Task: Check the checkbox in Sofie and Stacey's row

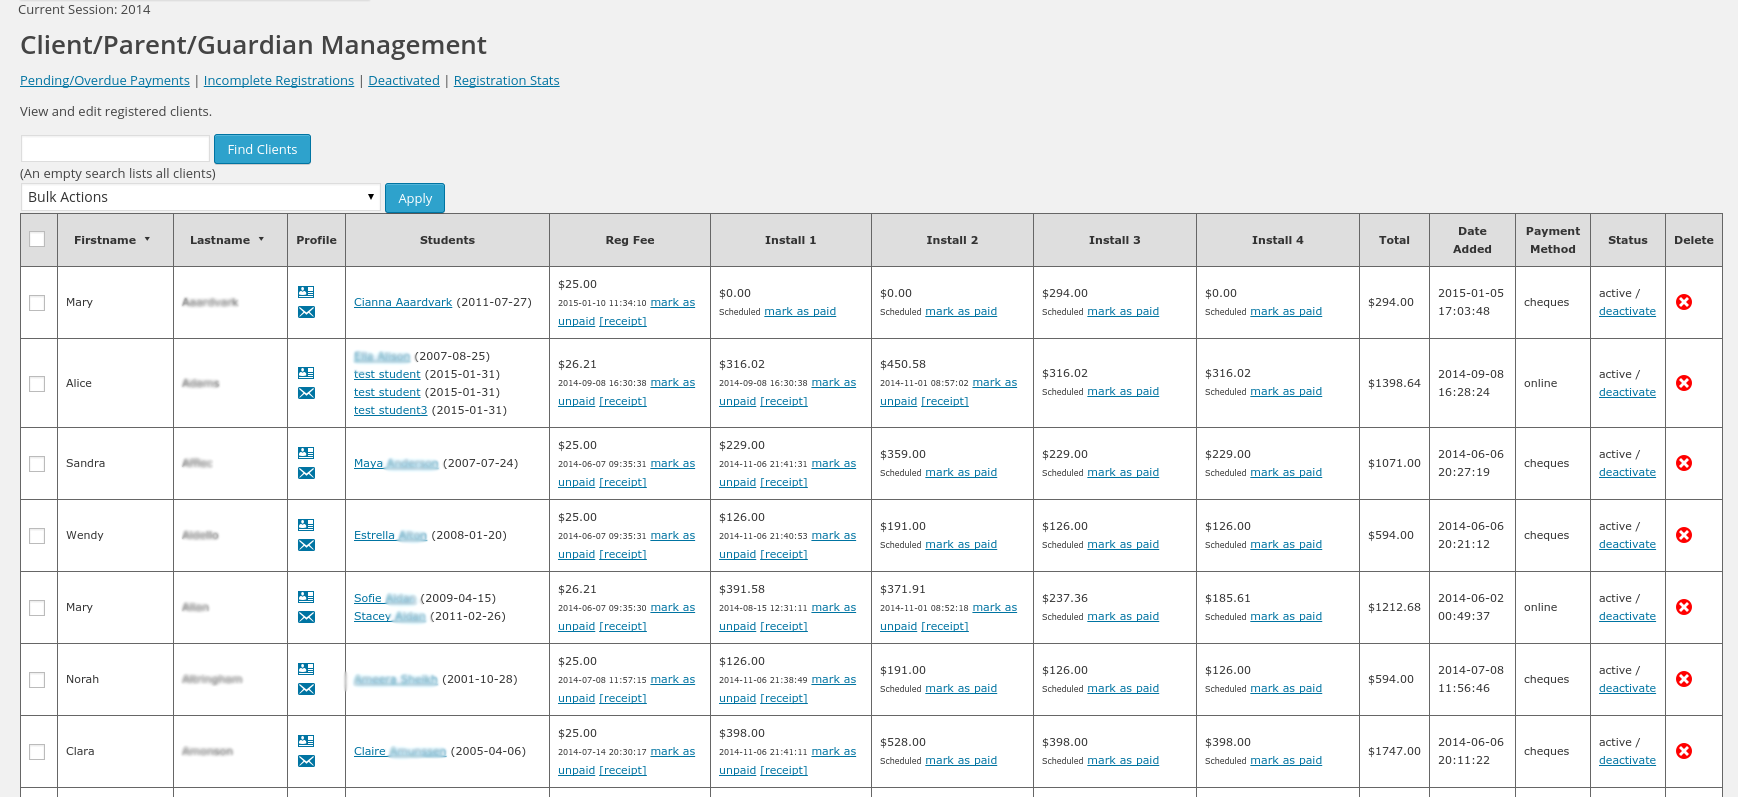Action: [x=37, y=608]
